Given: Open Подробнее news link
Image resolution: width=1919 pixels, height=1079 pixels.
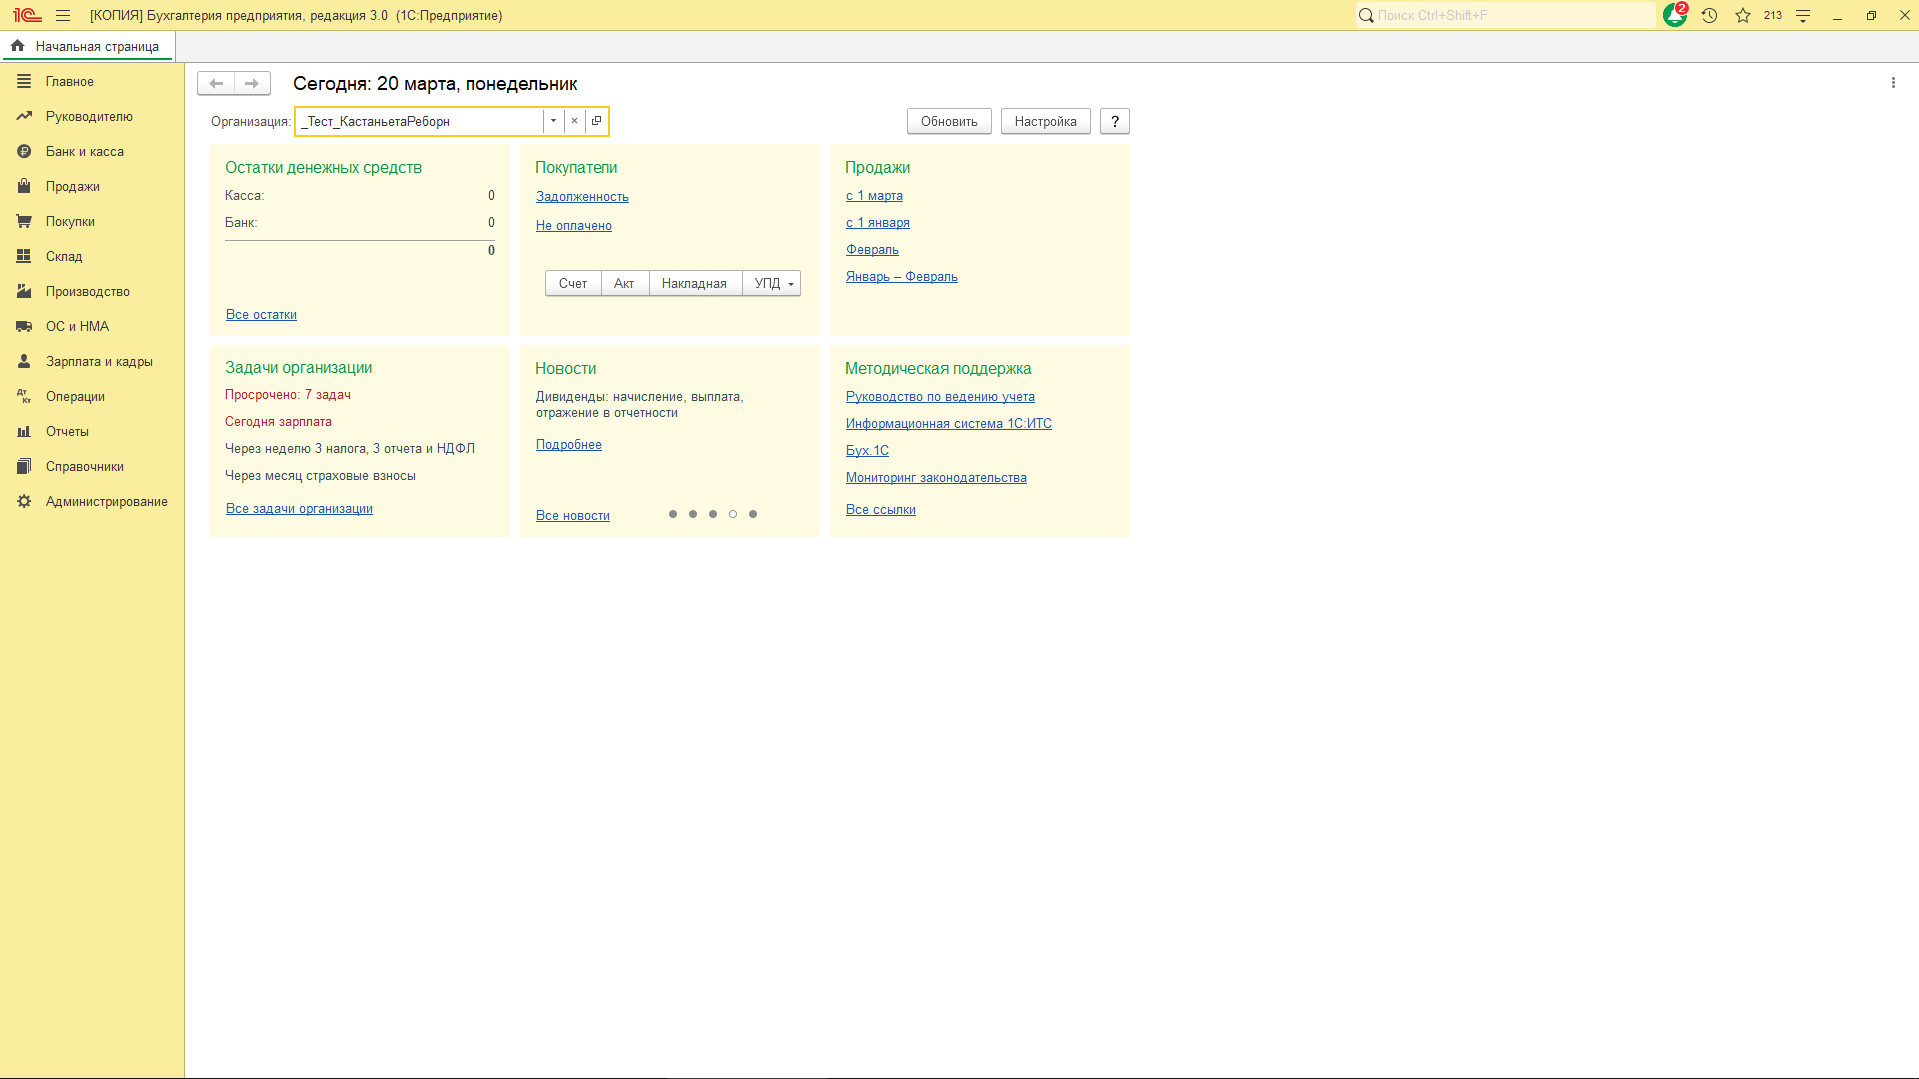Looking at the screenshot, I should (569, 445).
